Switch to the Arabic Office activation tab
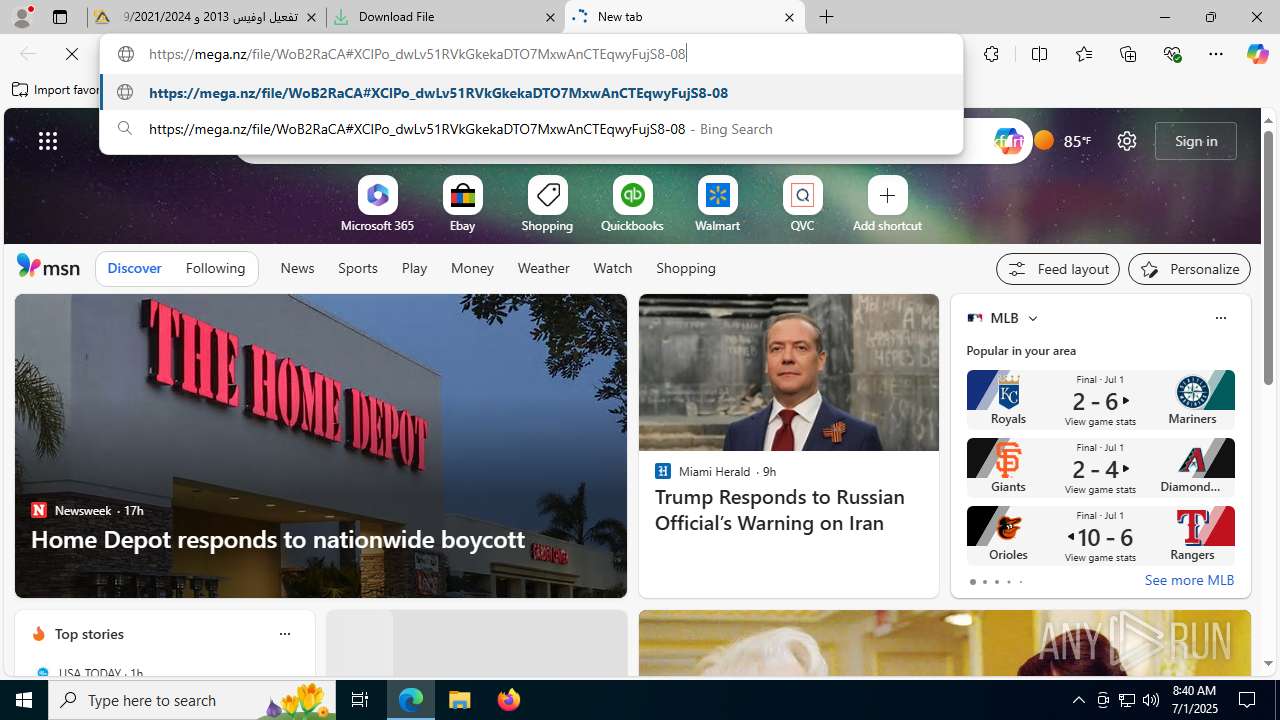 coord(207,17)
